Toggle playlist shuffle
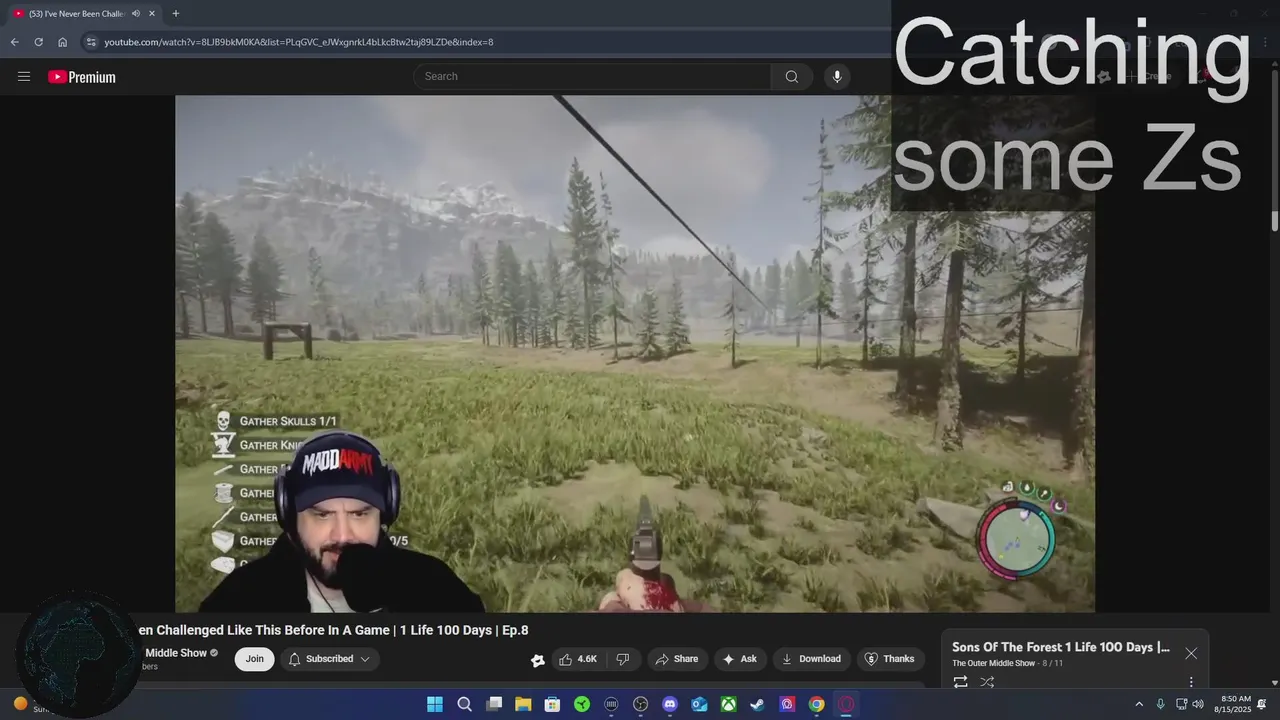Screen dimensions: 1280x720 click(987, 682)
